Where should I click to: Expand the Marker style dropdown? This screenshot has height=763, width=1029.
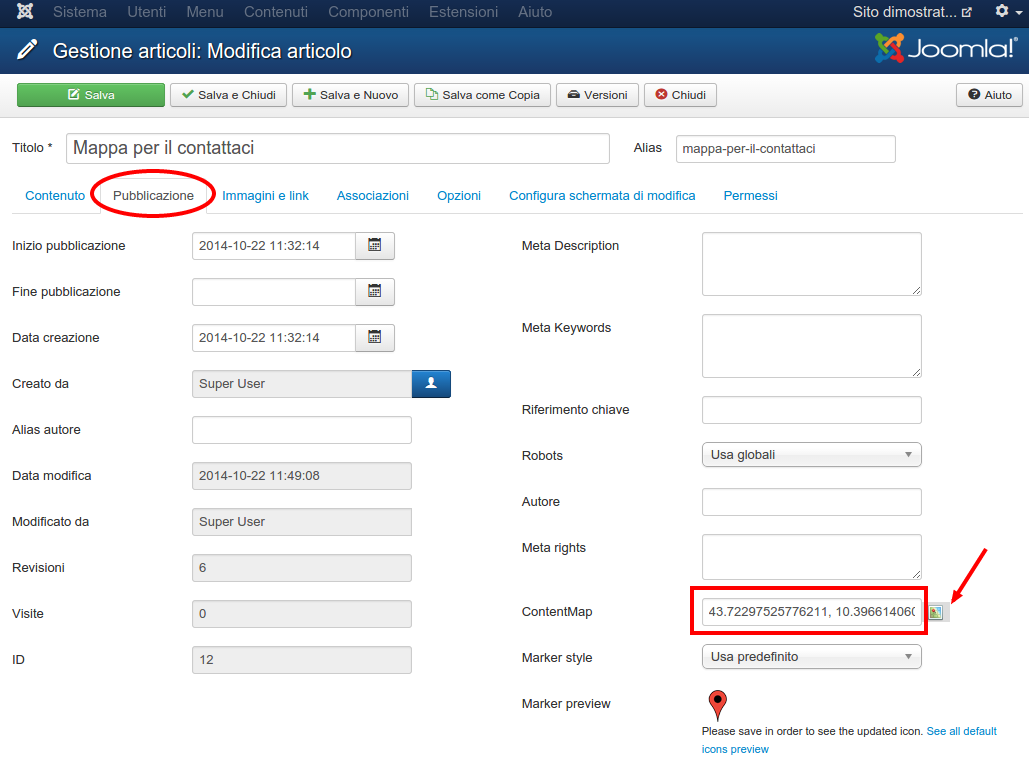[811, 657]
